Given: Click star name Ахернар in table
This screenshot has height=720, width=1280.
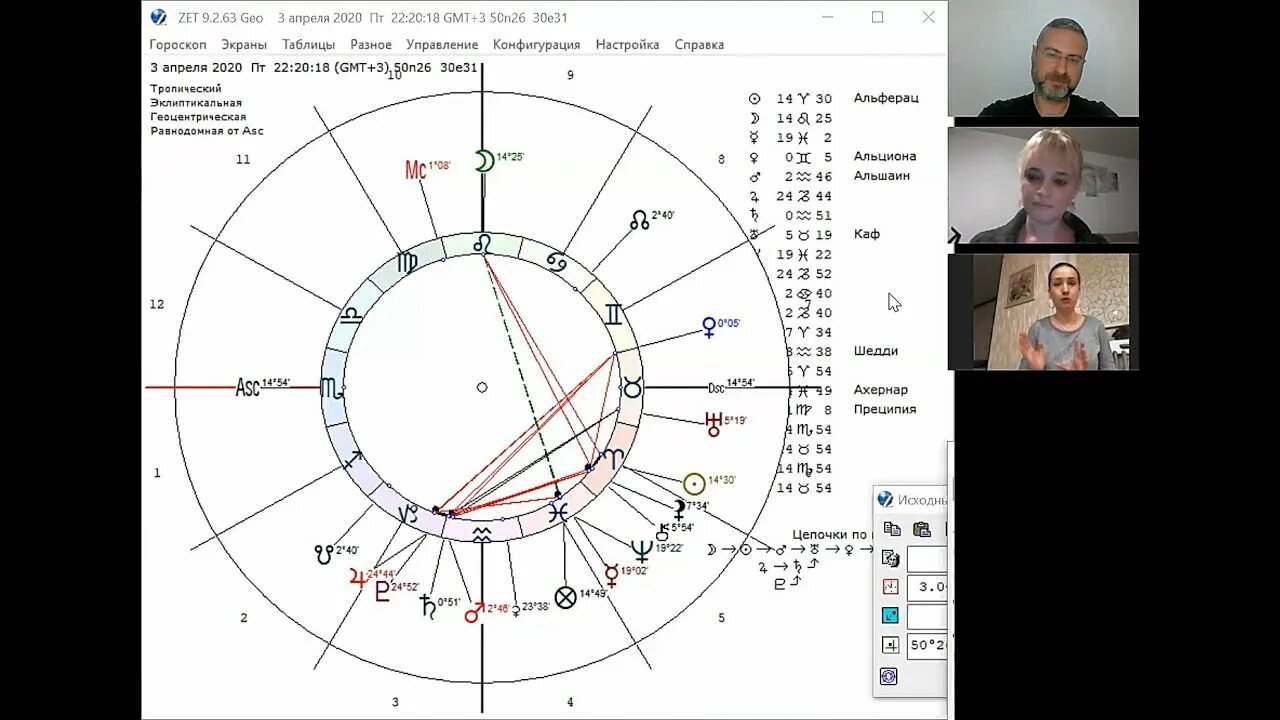Looking at the screenshot, I should pyautogui.click(x=881, y=390).
